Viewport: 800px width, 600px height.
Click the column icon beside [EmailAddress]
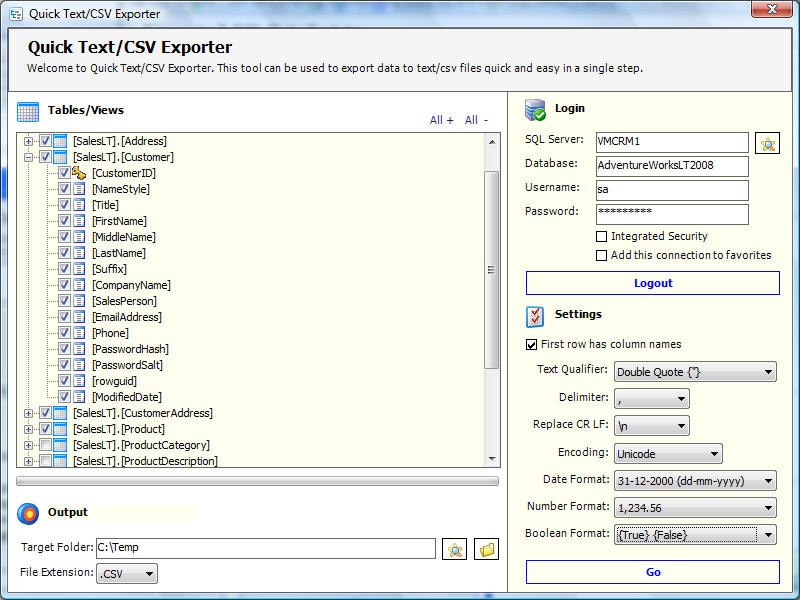pyautogui.click(x=79, y=317)
